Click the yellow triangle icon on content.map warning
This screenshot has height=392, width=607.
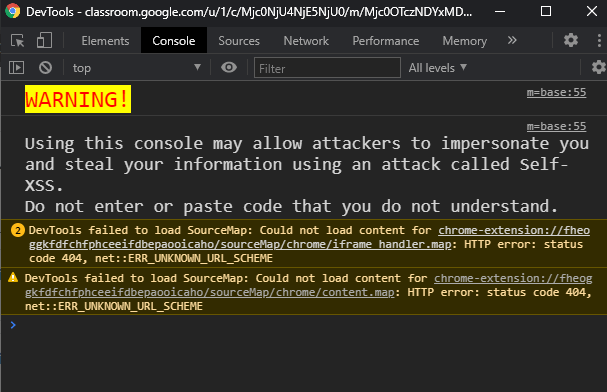pos(13,277)
